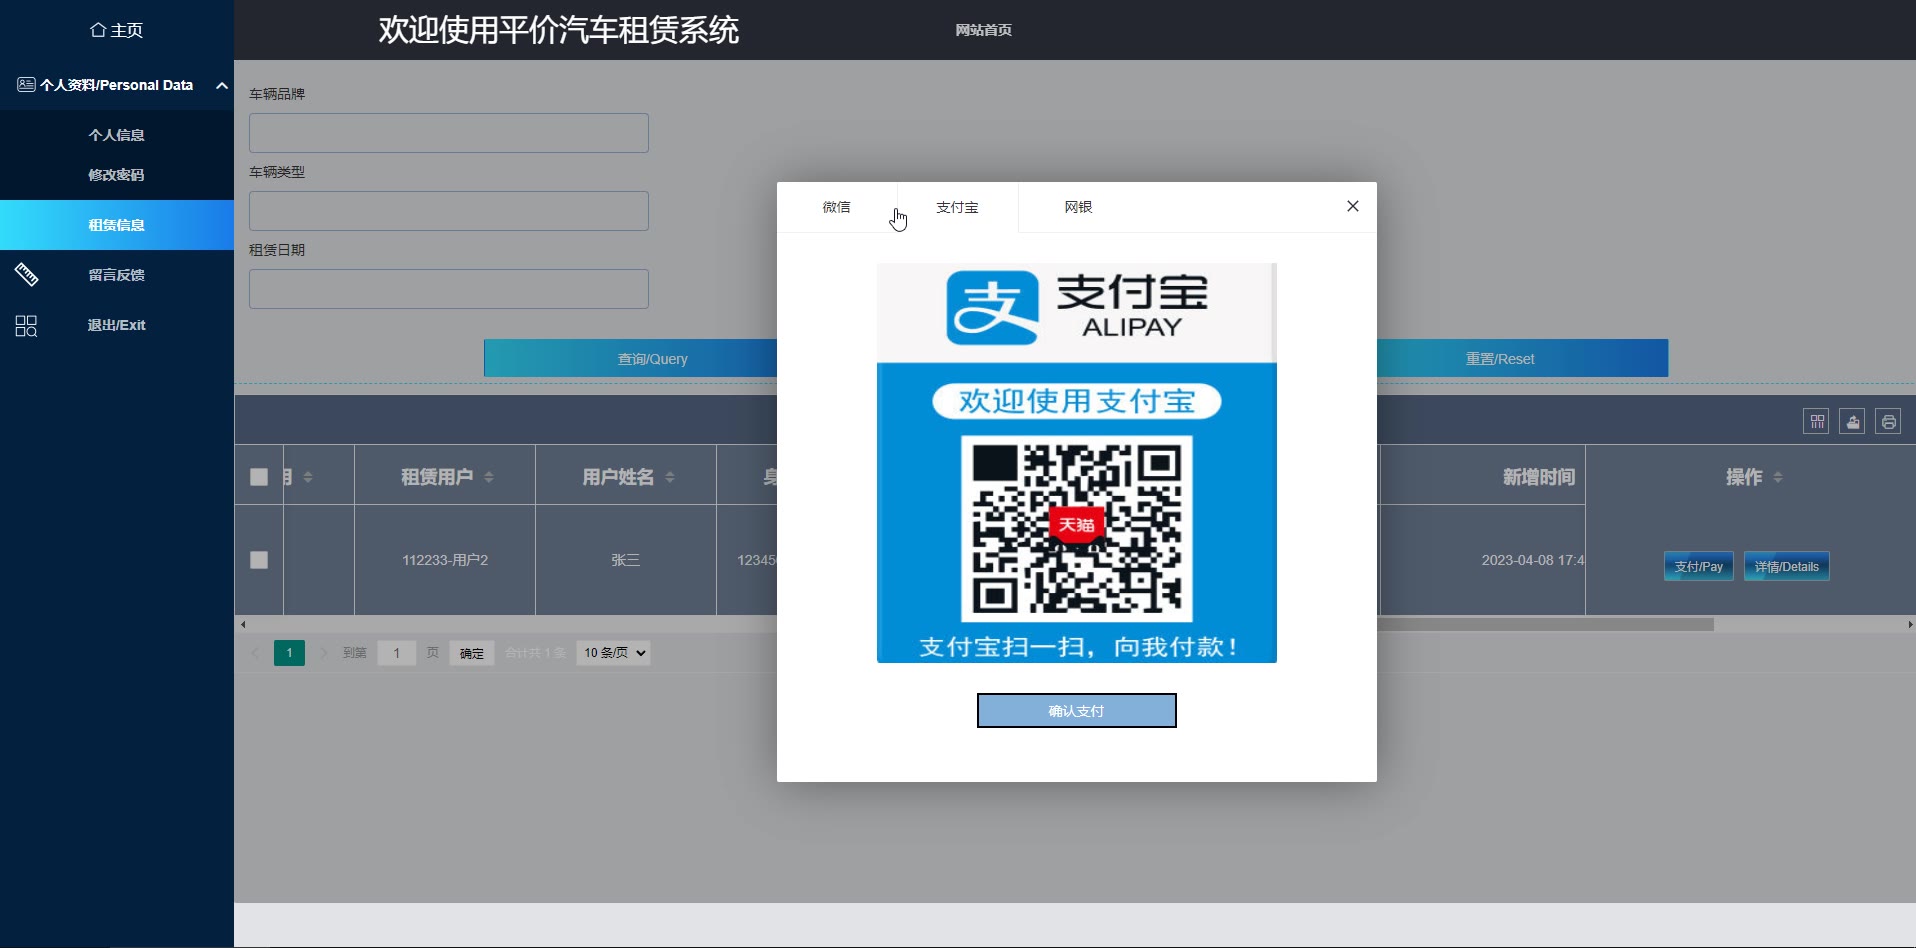This screenshot has height=948, width=1916.
Task: Click the ruler icon beside 留言反馈
Action: point(26,274)
